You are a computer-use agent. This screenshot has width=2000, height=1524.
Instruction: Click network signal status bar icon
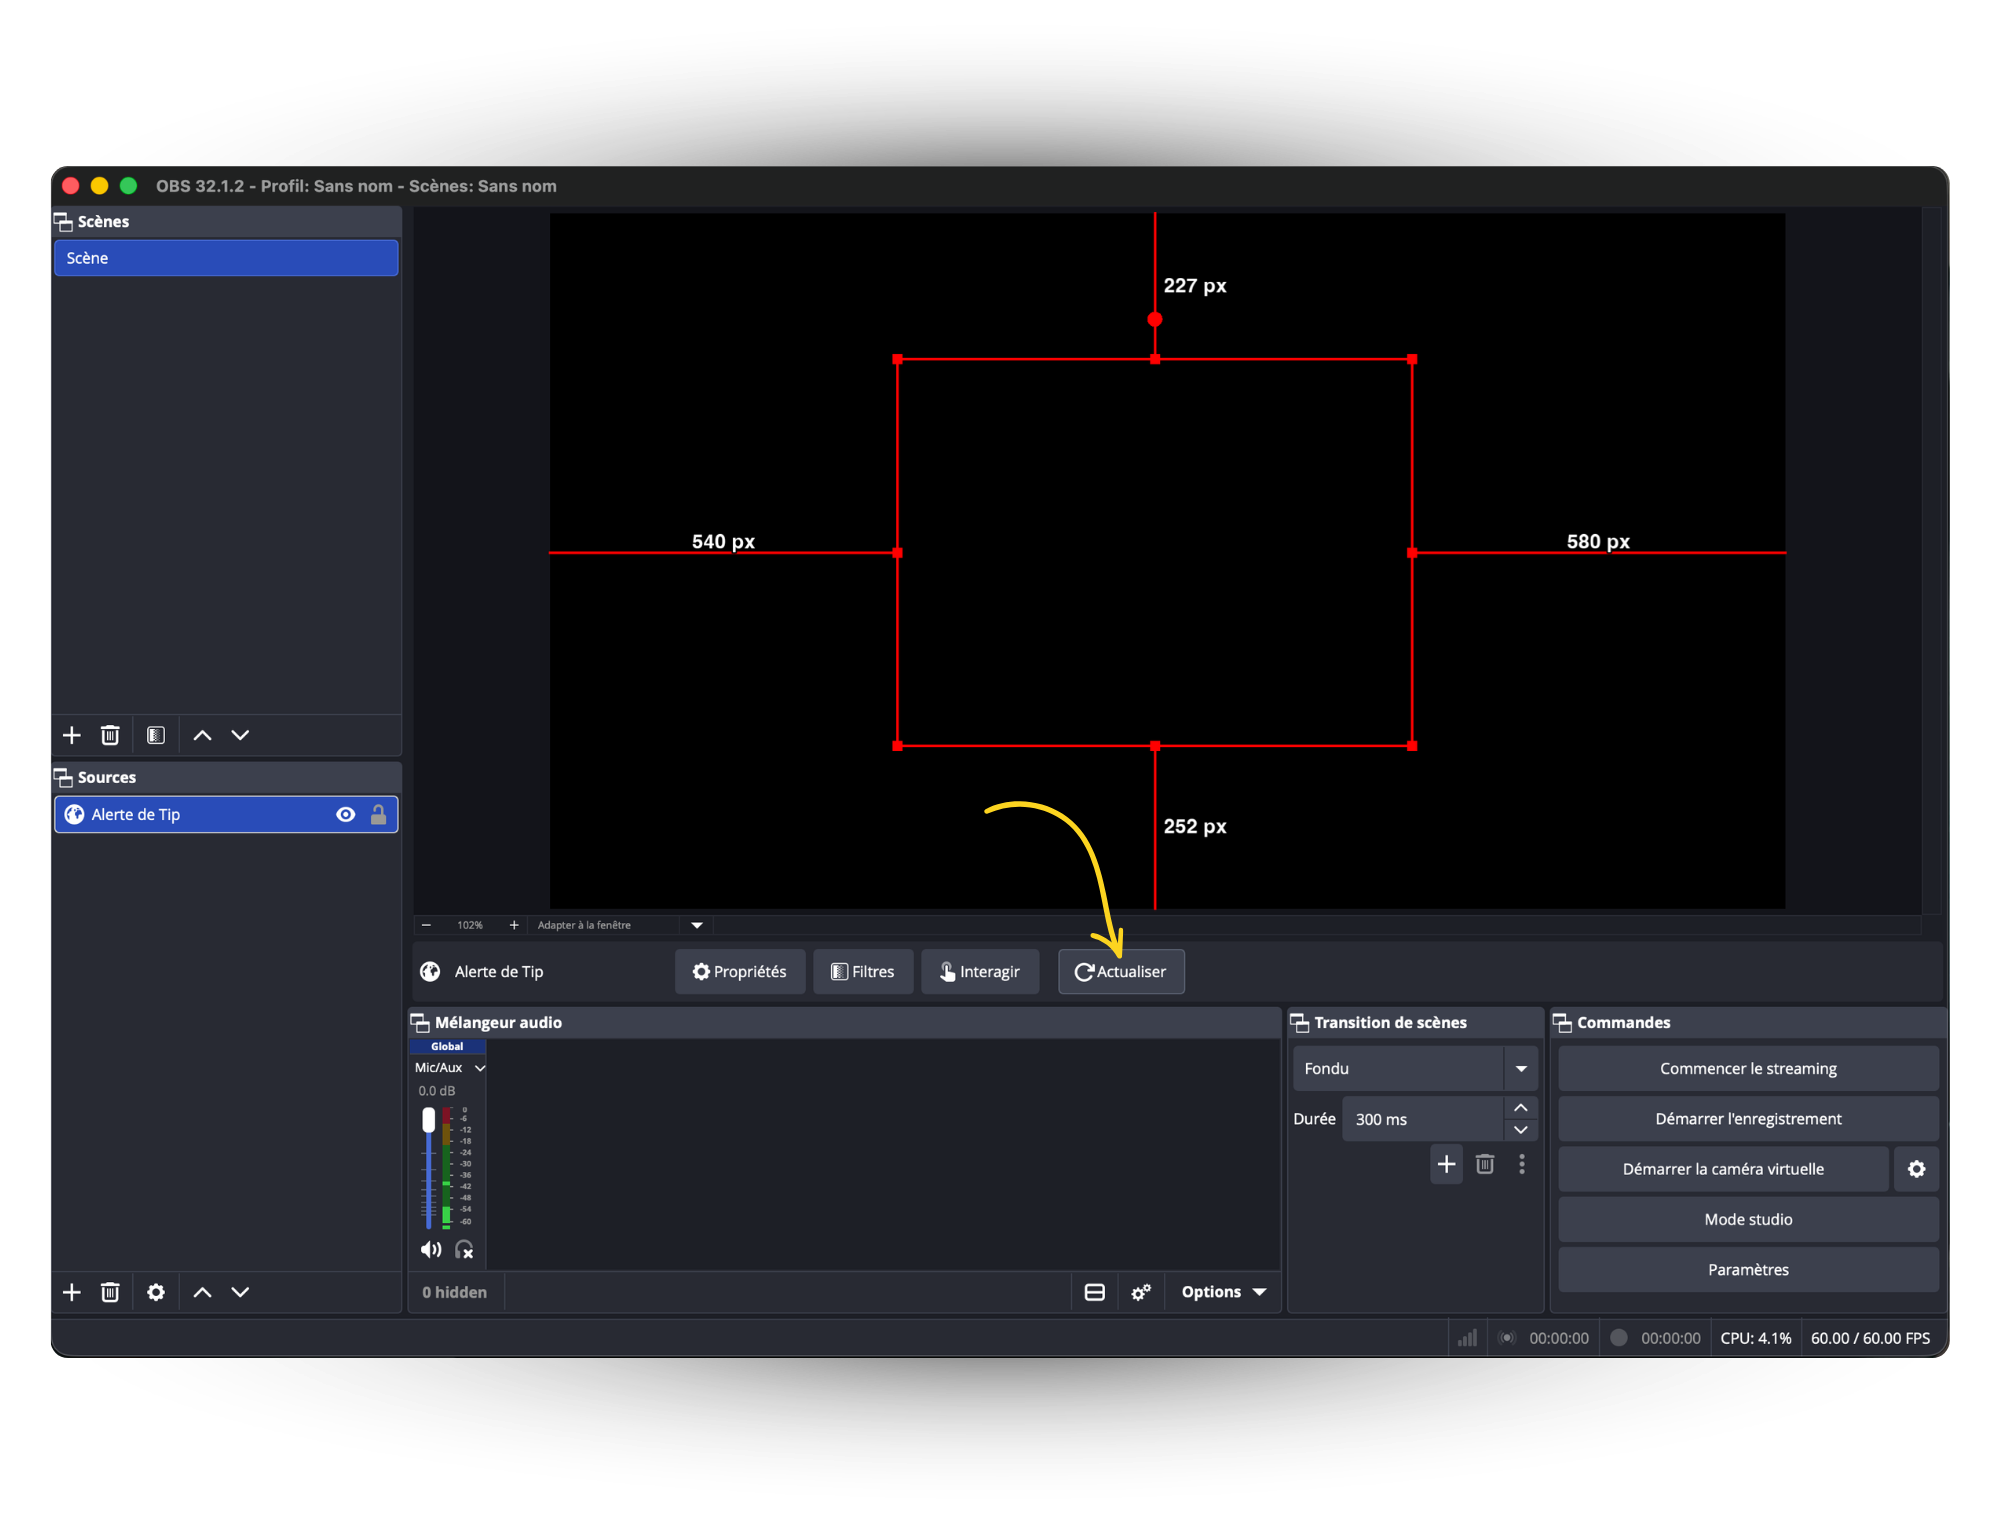tap(1467, 1338)
